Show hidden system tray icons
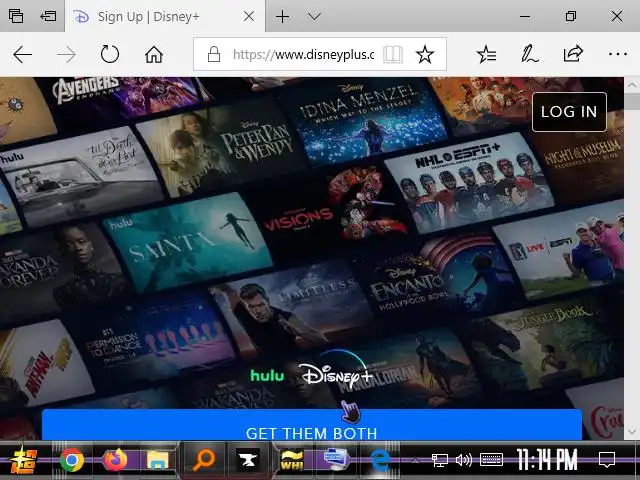Image resolution: width=640 pixels, height=480 pixels. point(415,461)
